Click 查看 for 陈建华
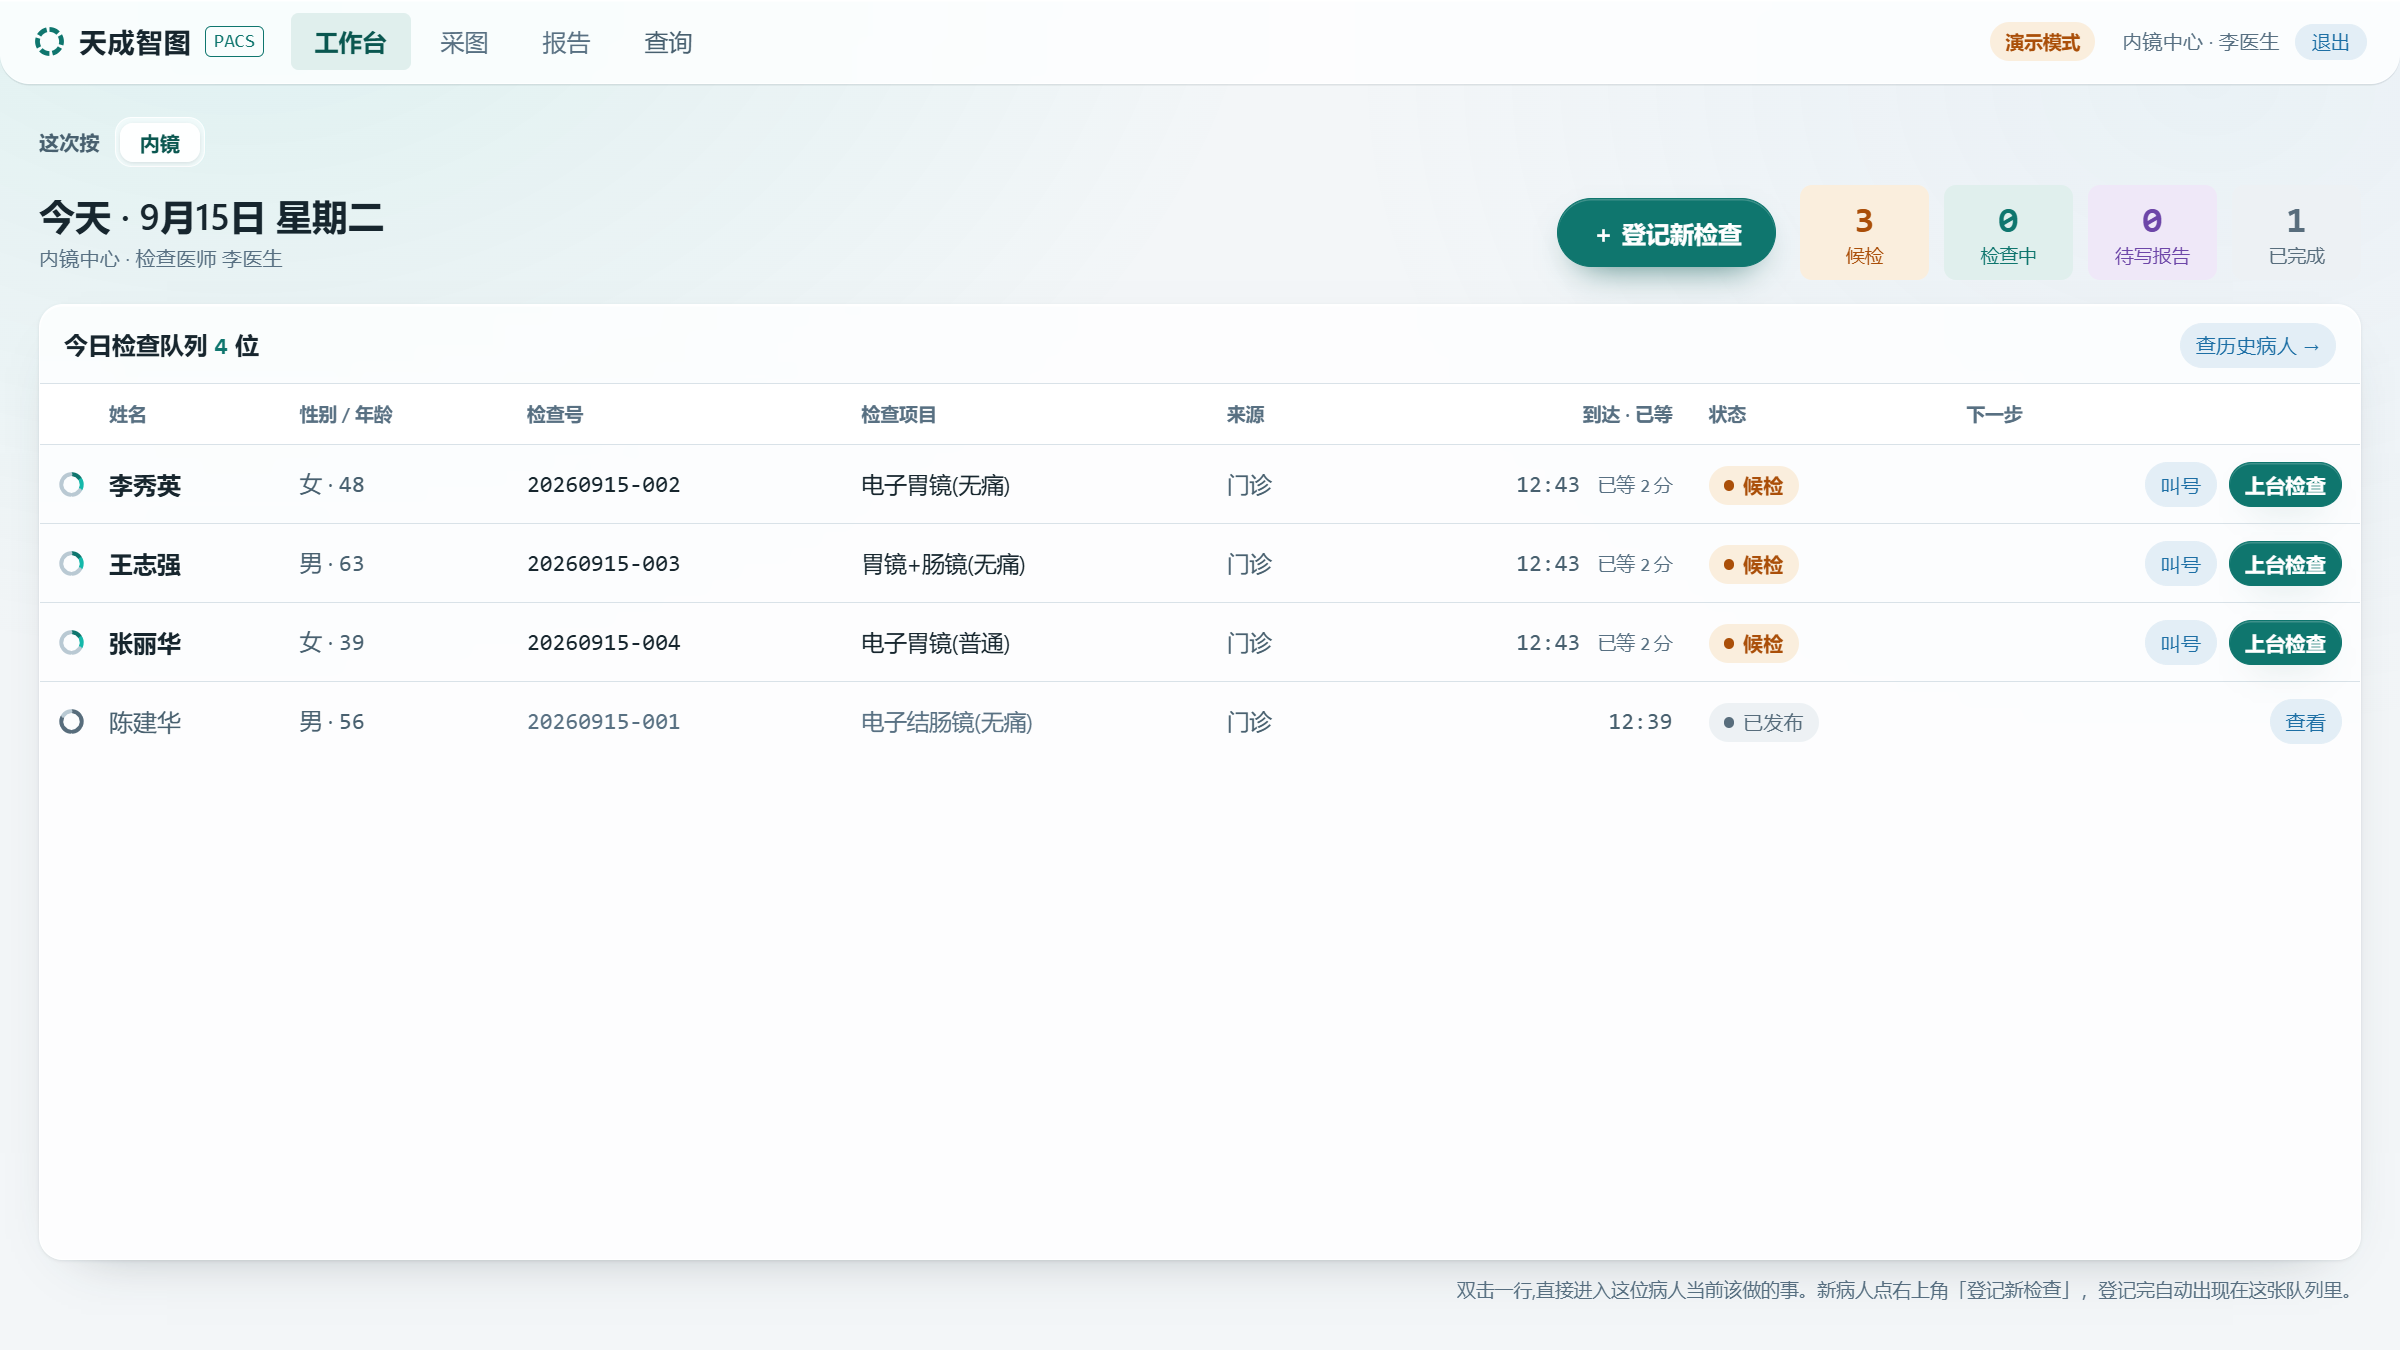This screenshot has width=2400, height=1350. coord(2305,722)
